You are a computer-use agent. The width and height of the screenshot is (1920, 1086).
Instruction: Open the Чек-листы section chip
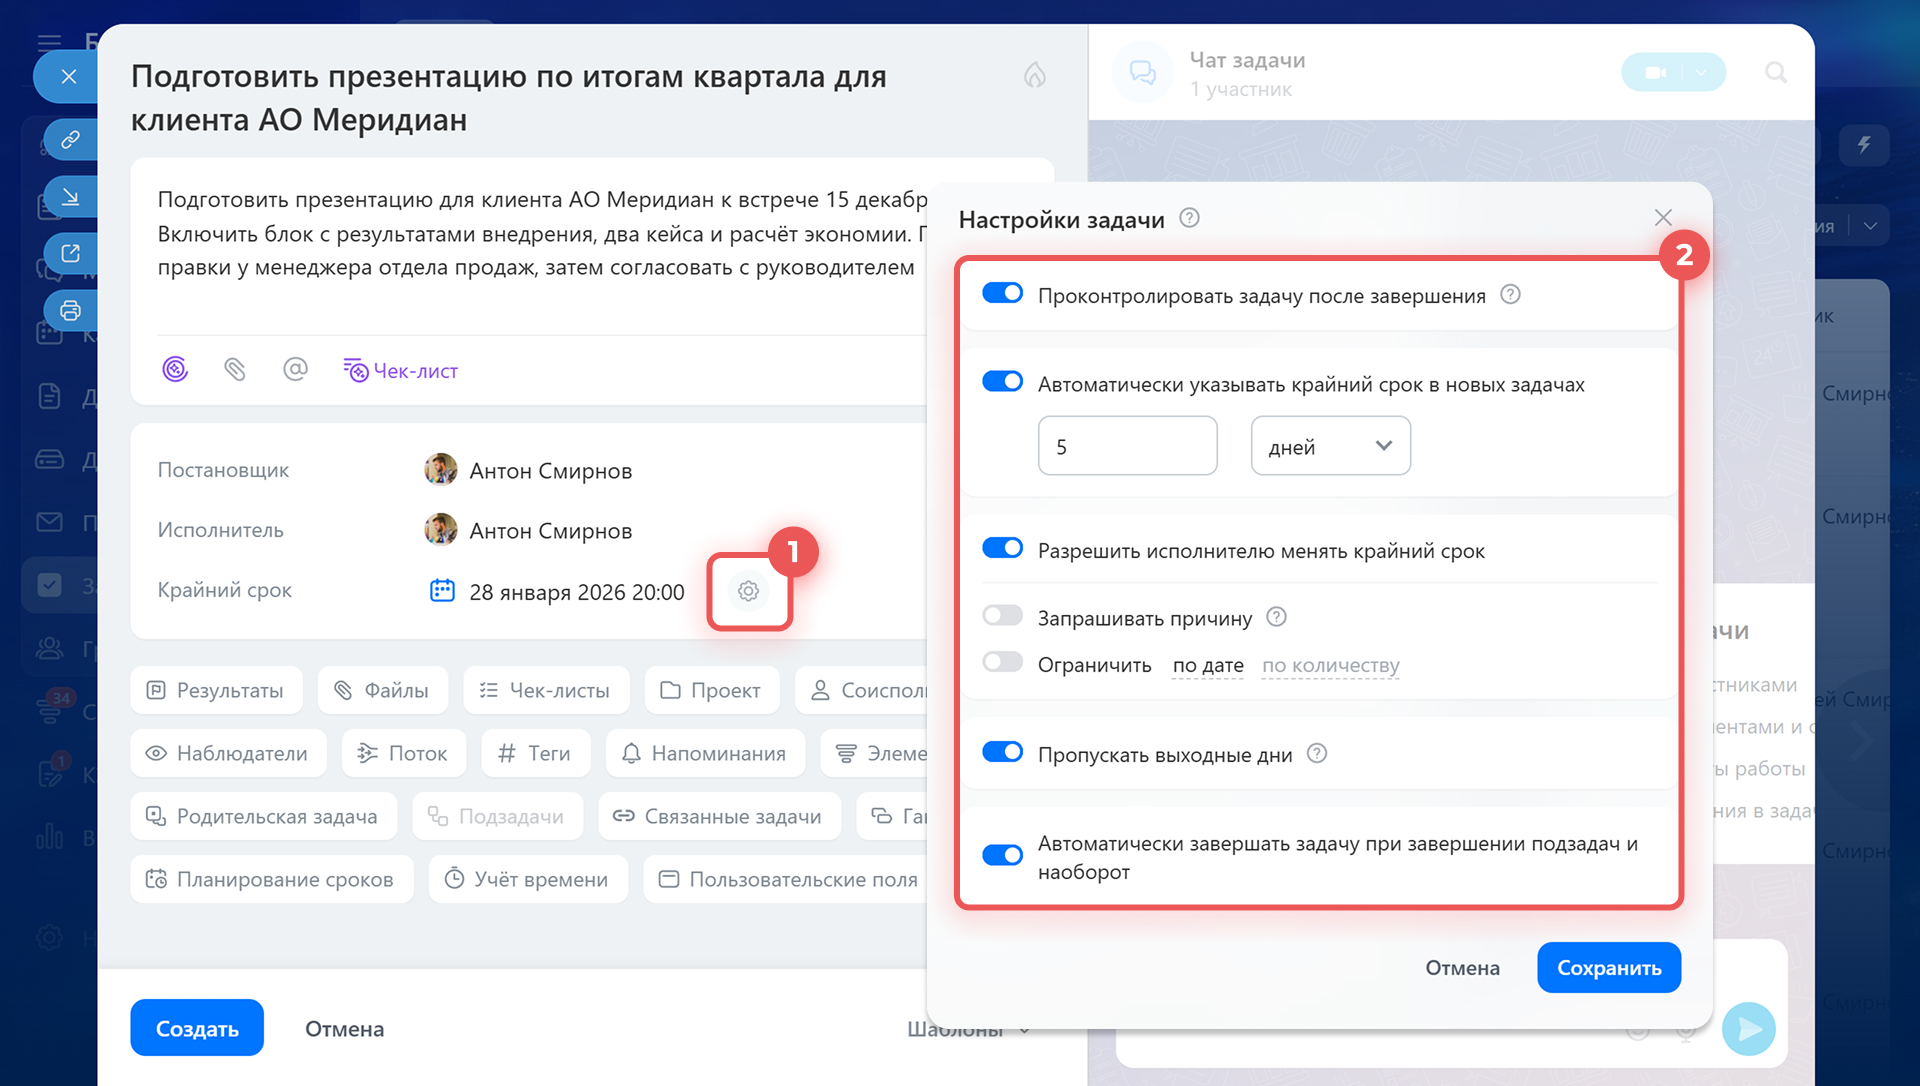546,690
